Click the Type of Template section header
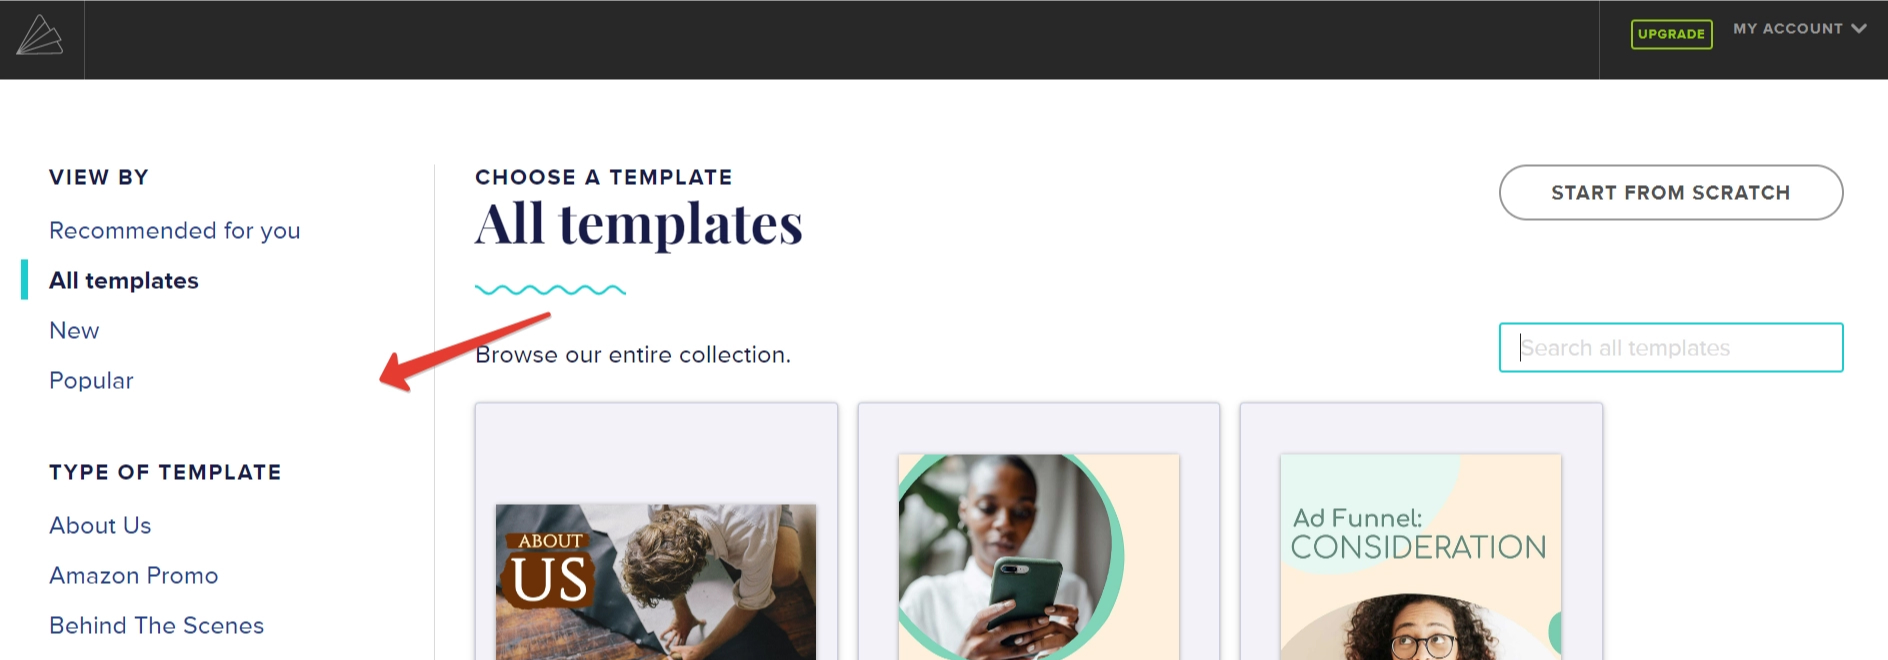1888x660 pixels. (165, 473)
